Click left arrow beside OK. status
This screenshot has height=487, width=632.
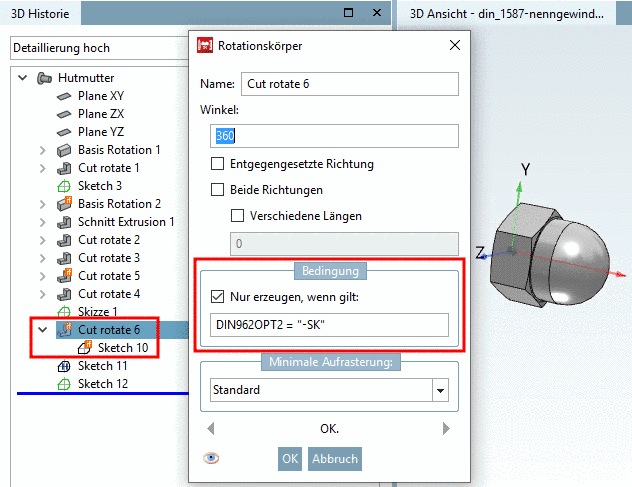pos(210,429)
